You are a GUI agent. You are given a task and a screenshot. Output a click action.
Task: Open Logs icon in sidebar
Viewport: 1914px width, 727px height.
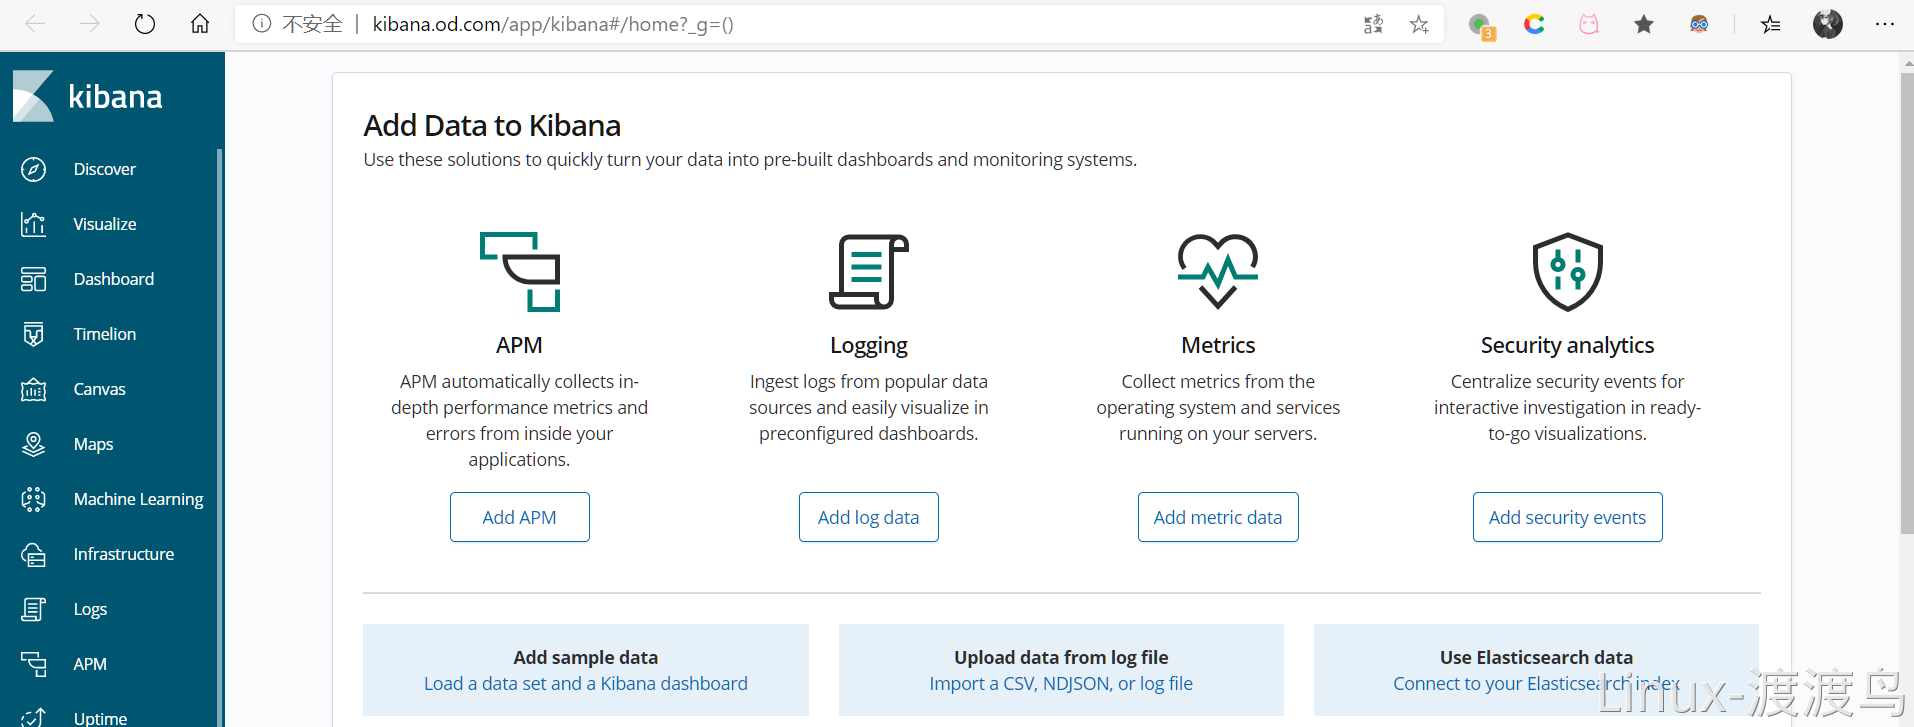tap(33, 609)
